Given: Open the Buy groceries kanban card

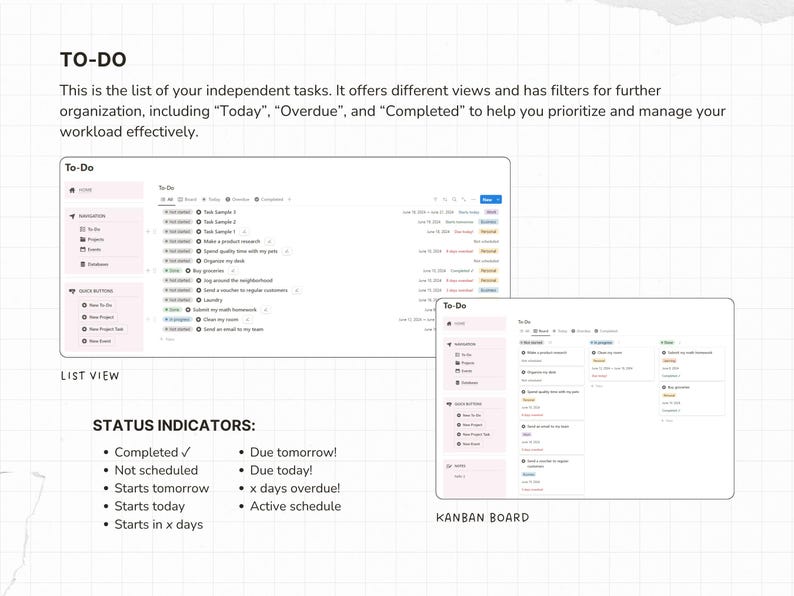Looking at the screenshot, I should click(x=692, y=399).
